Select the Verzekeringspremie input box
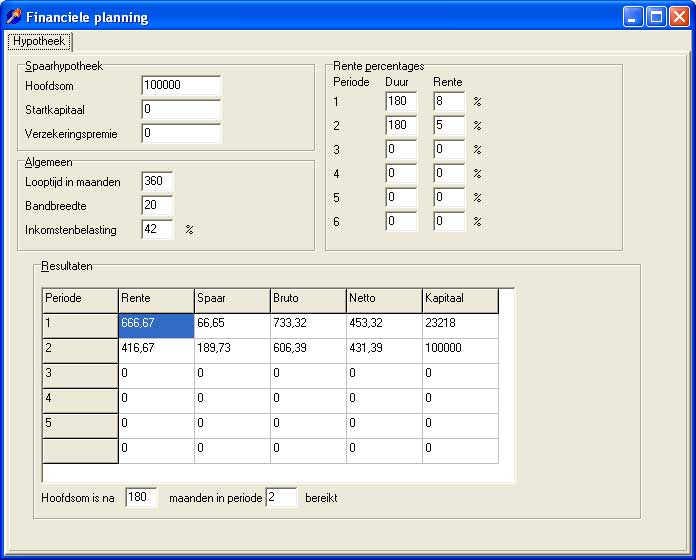Screen dimensions: 696x560 pos(181,133)
